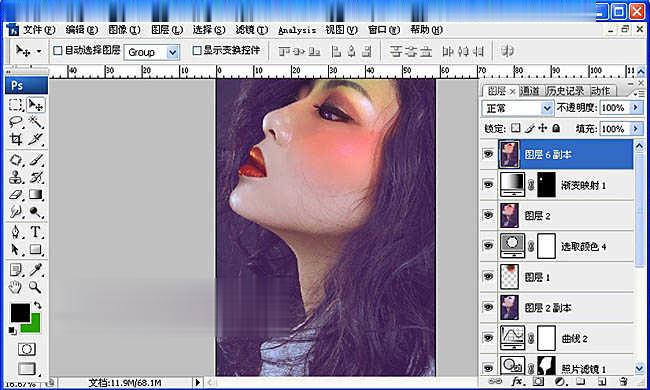Viewport: 650px width, 390px height.
Task: Select the Clone Stamp tool
Action: pyautogui.click(x=15, y=177)
